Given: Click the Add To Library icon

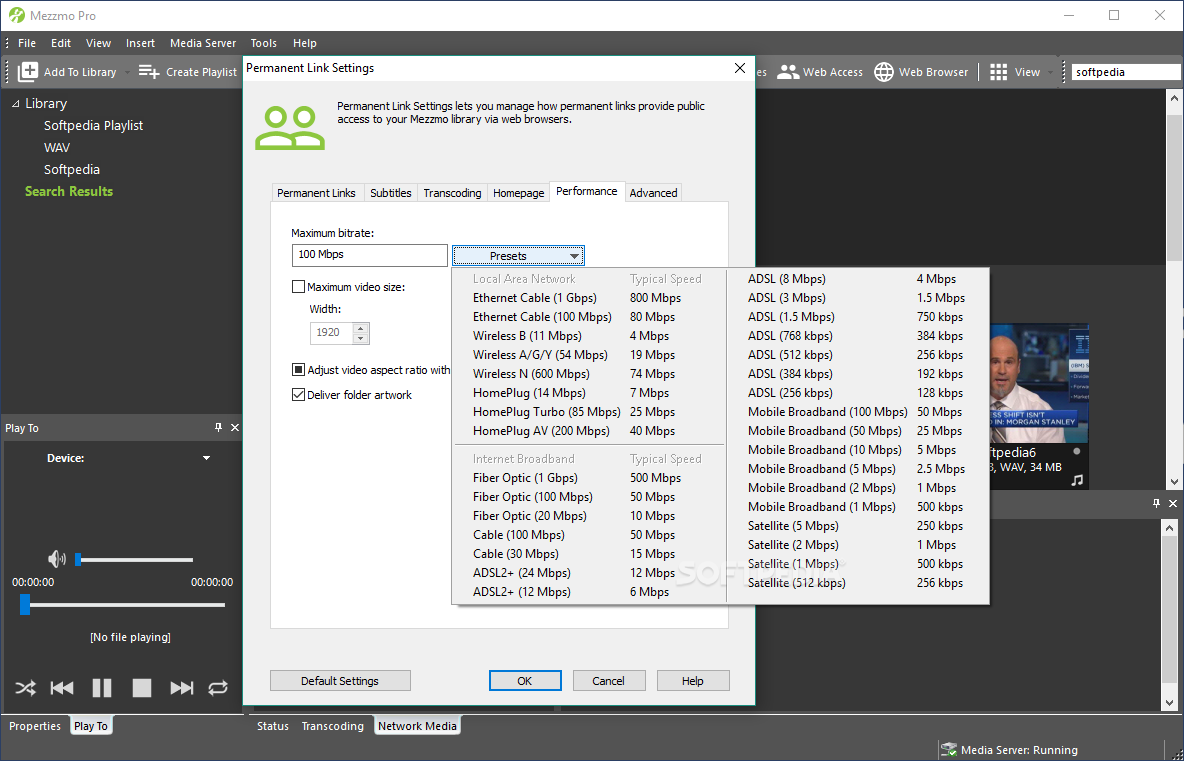Looking at the screenshot, I should tap(27, 72).
